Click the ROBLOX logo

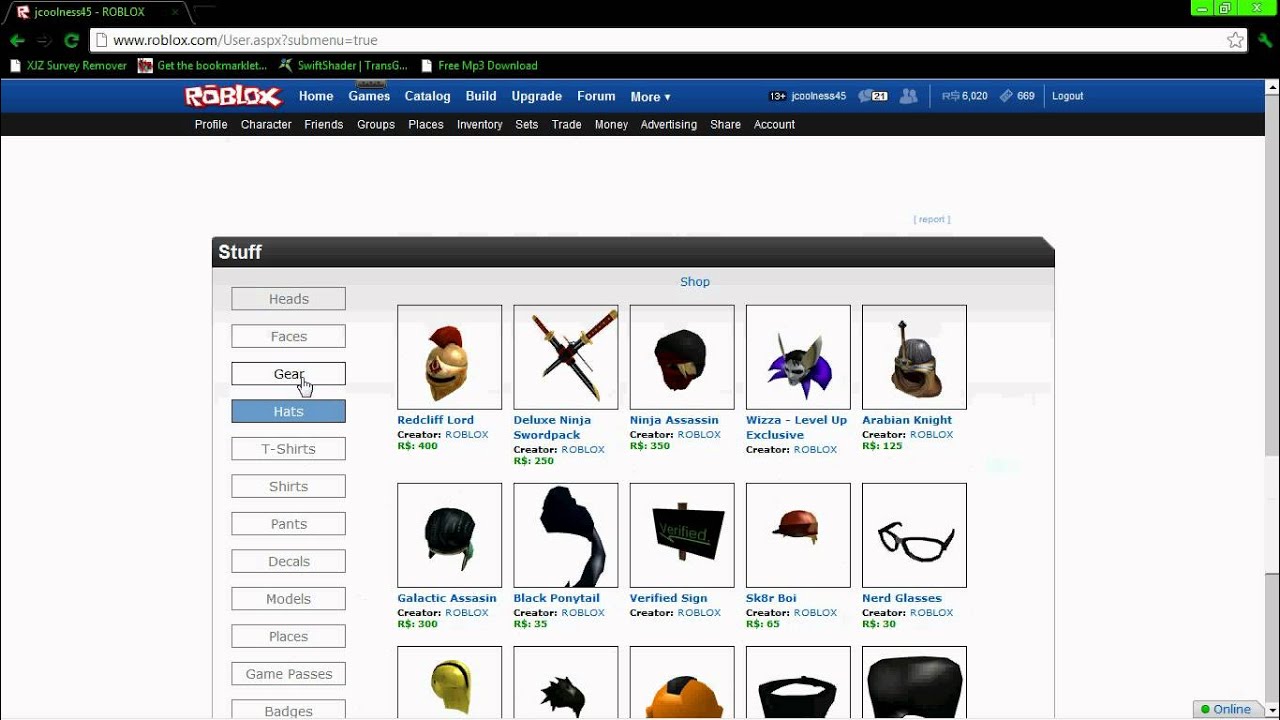click(232, 96)
